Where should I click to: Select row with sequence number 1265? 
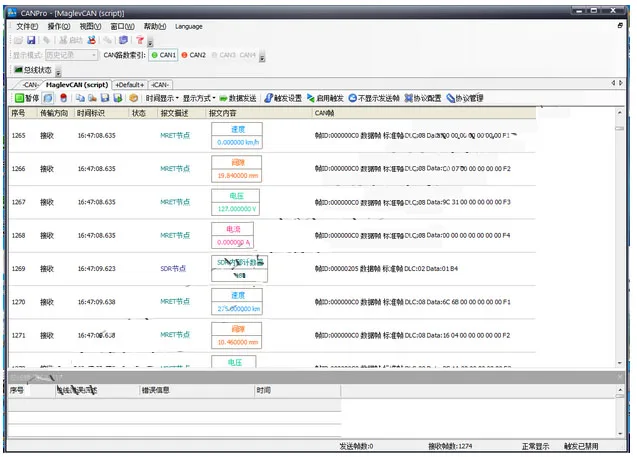(272, 136)
